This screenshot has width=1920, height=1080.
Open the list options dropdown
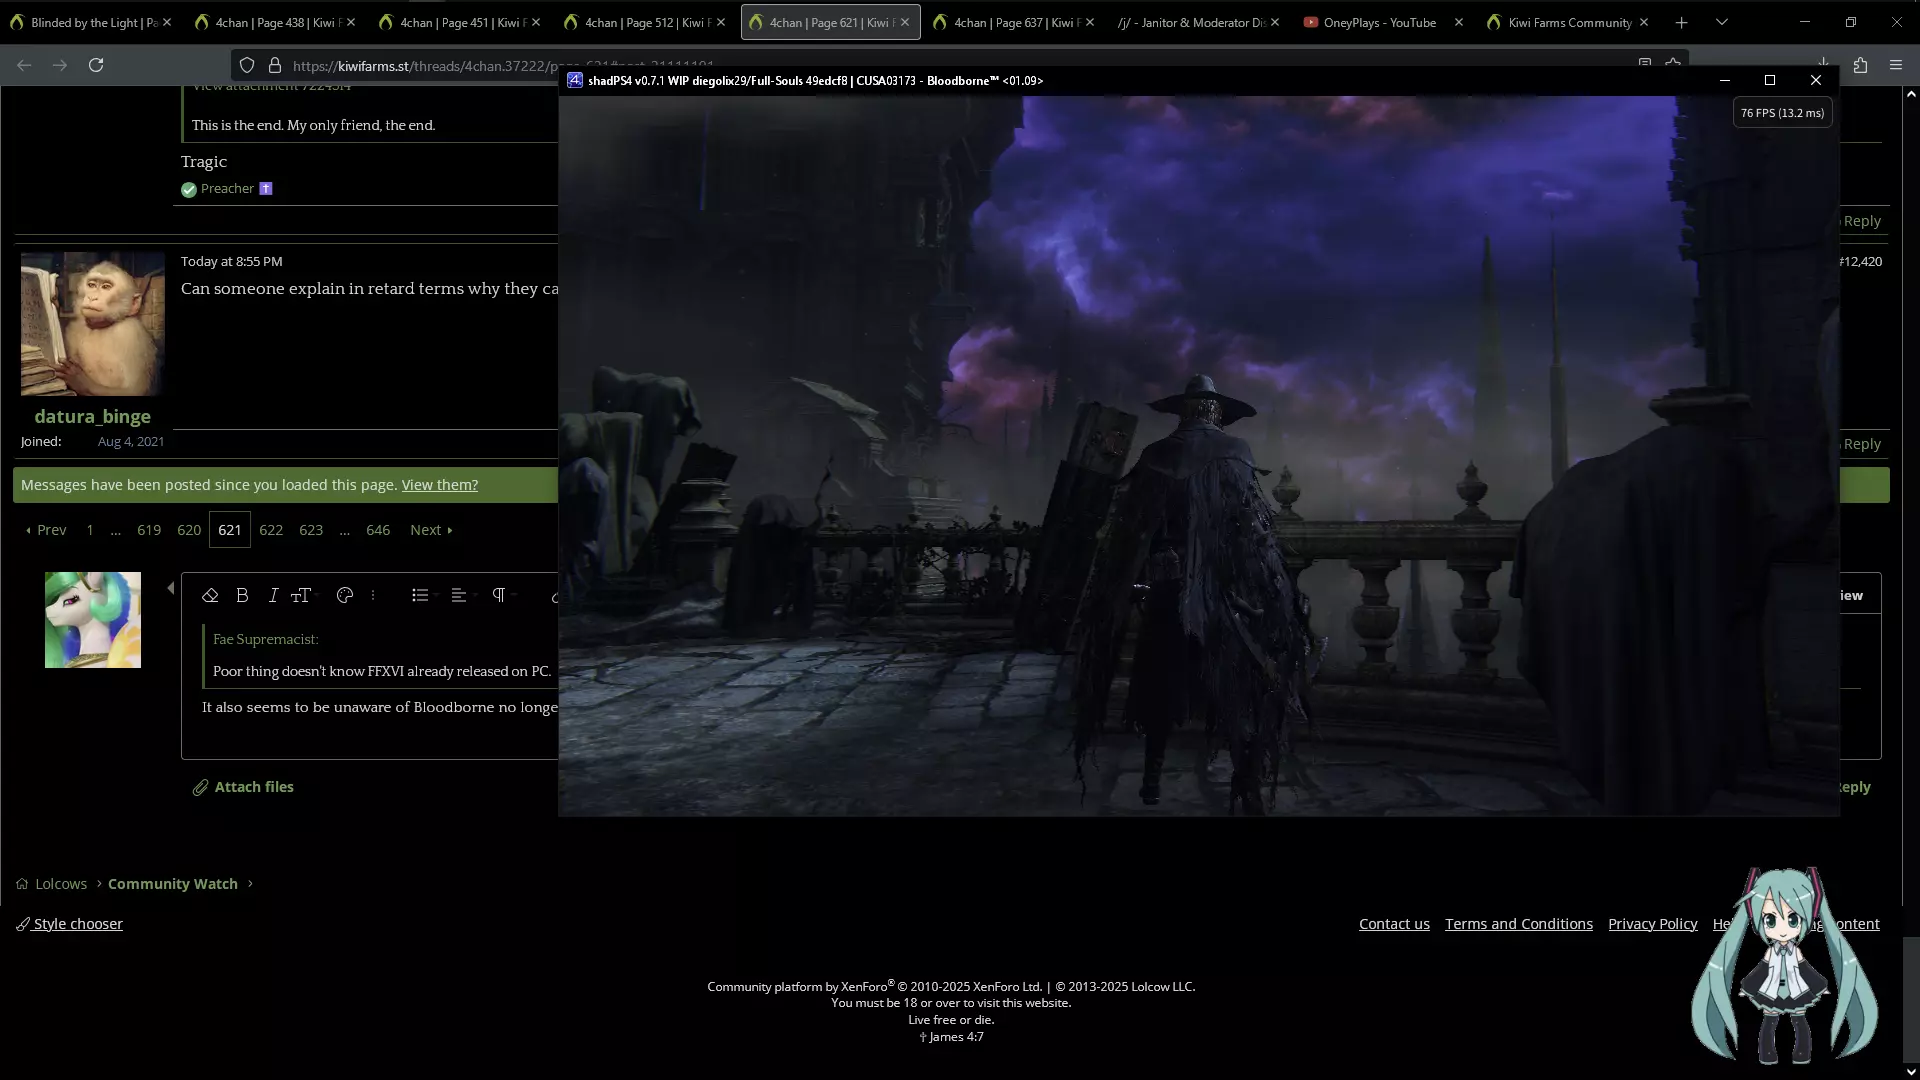(423, 595)
